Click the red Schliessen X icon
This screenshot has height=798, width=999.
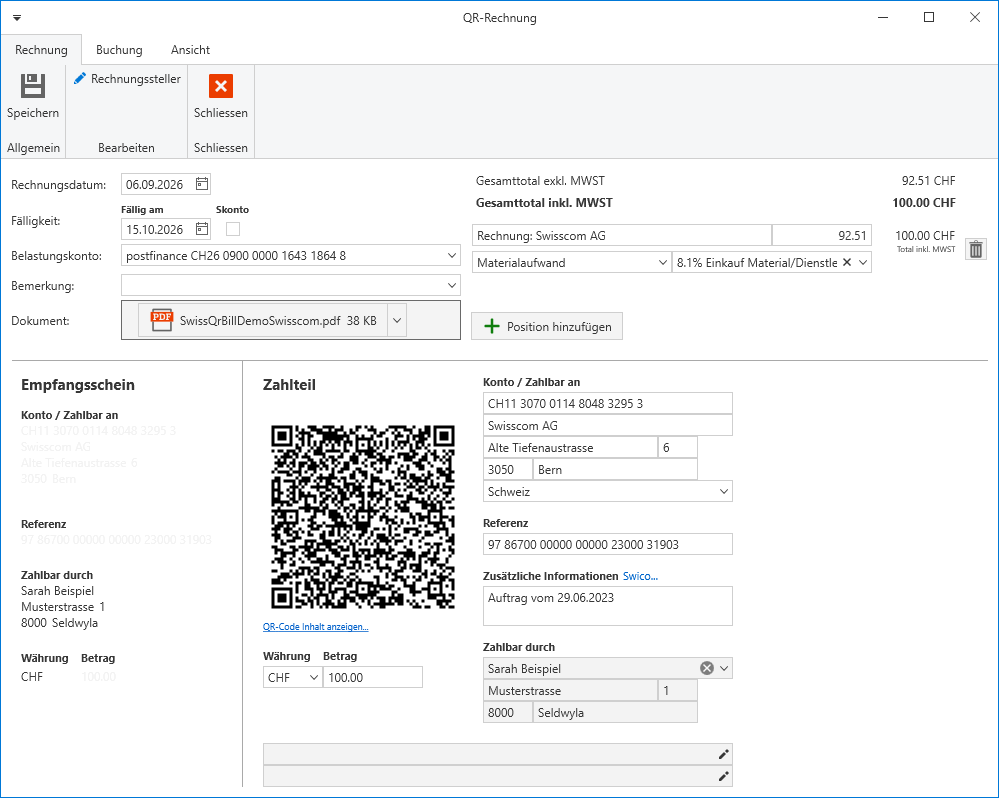tap(221, 86)
